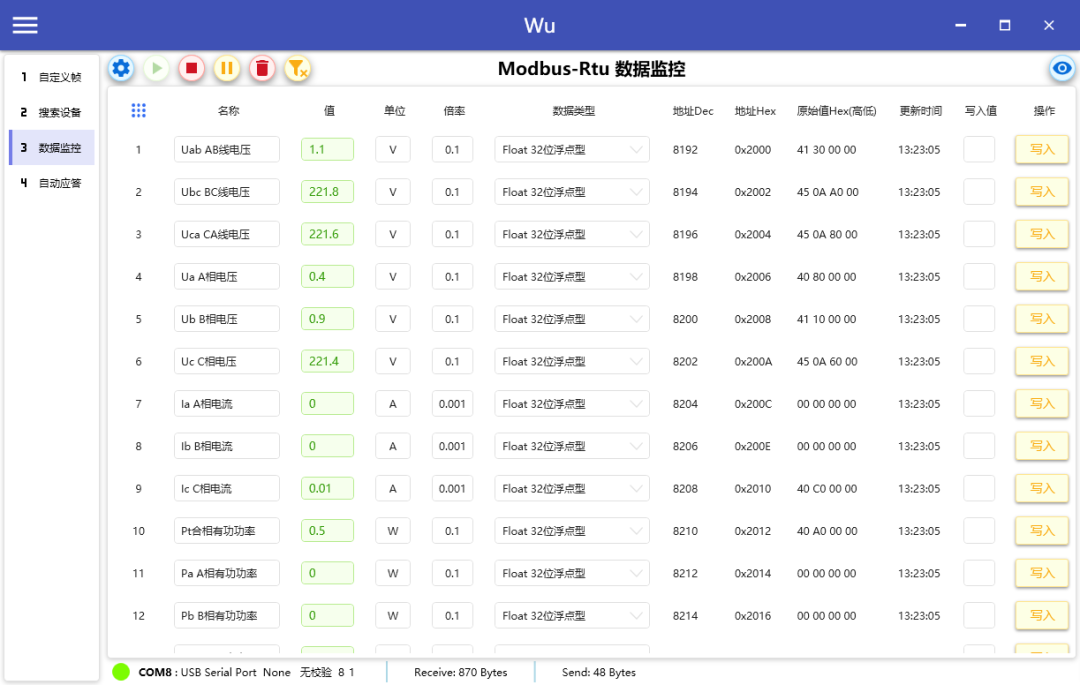This screenshot has width=1080, height=685.
Task: Open the hamburger menu in top-left corner
Action: tap(25, 25)
